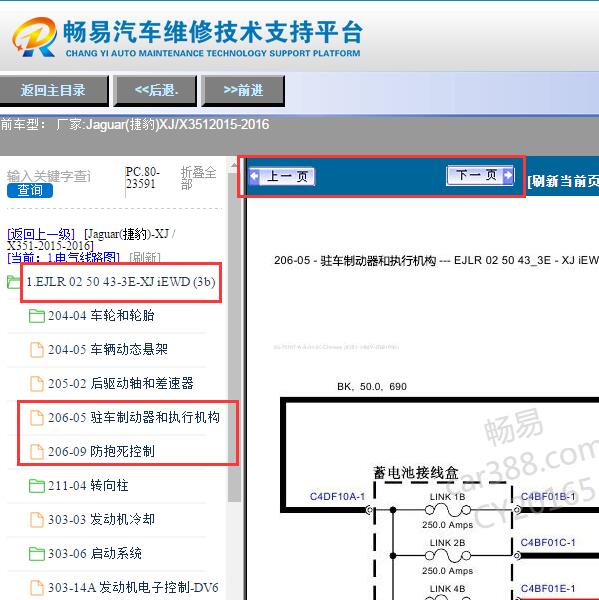The width and height of the screenshot is (599, 600).
Task: Click folder icon beside 1.EJLR 02 50 43-3E
Action: pos(14,282)
